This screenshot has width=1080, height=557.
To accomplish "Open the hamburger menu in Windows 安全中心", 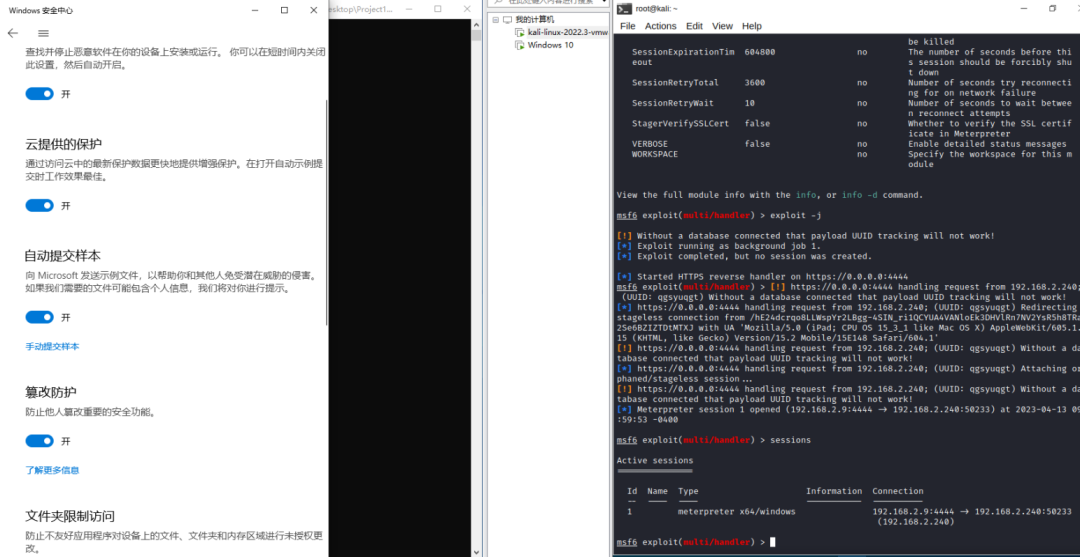I will [x=43, y=33].
